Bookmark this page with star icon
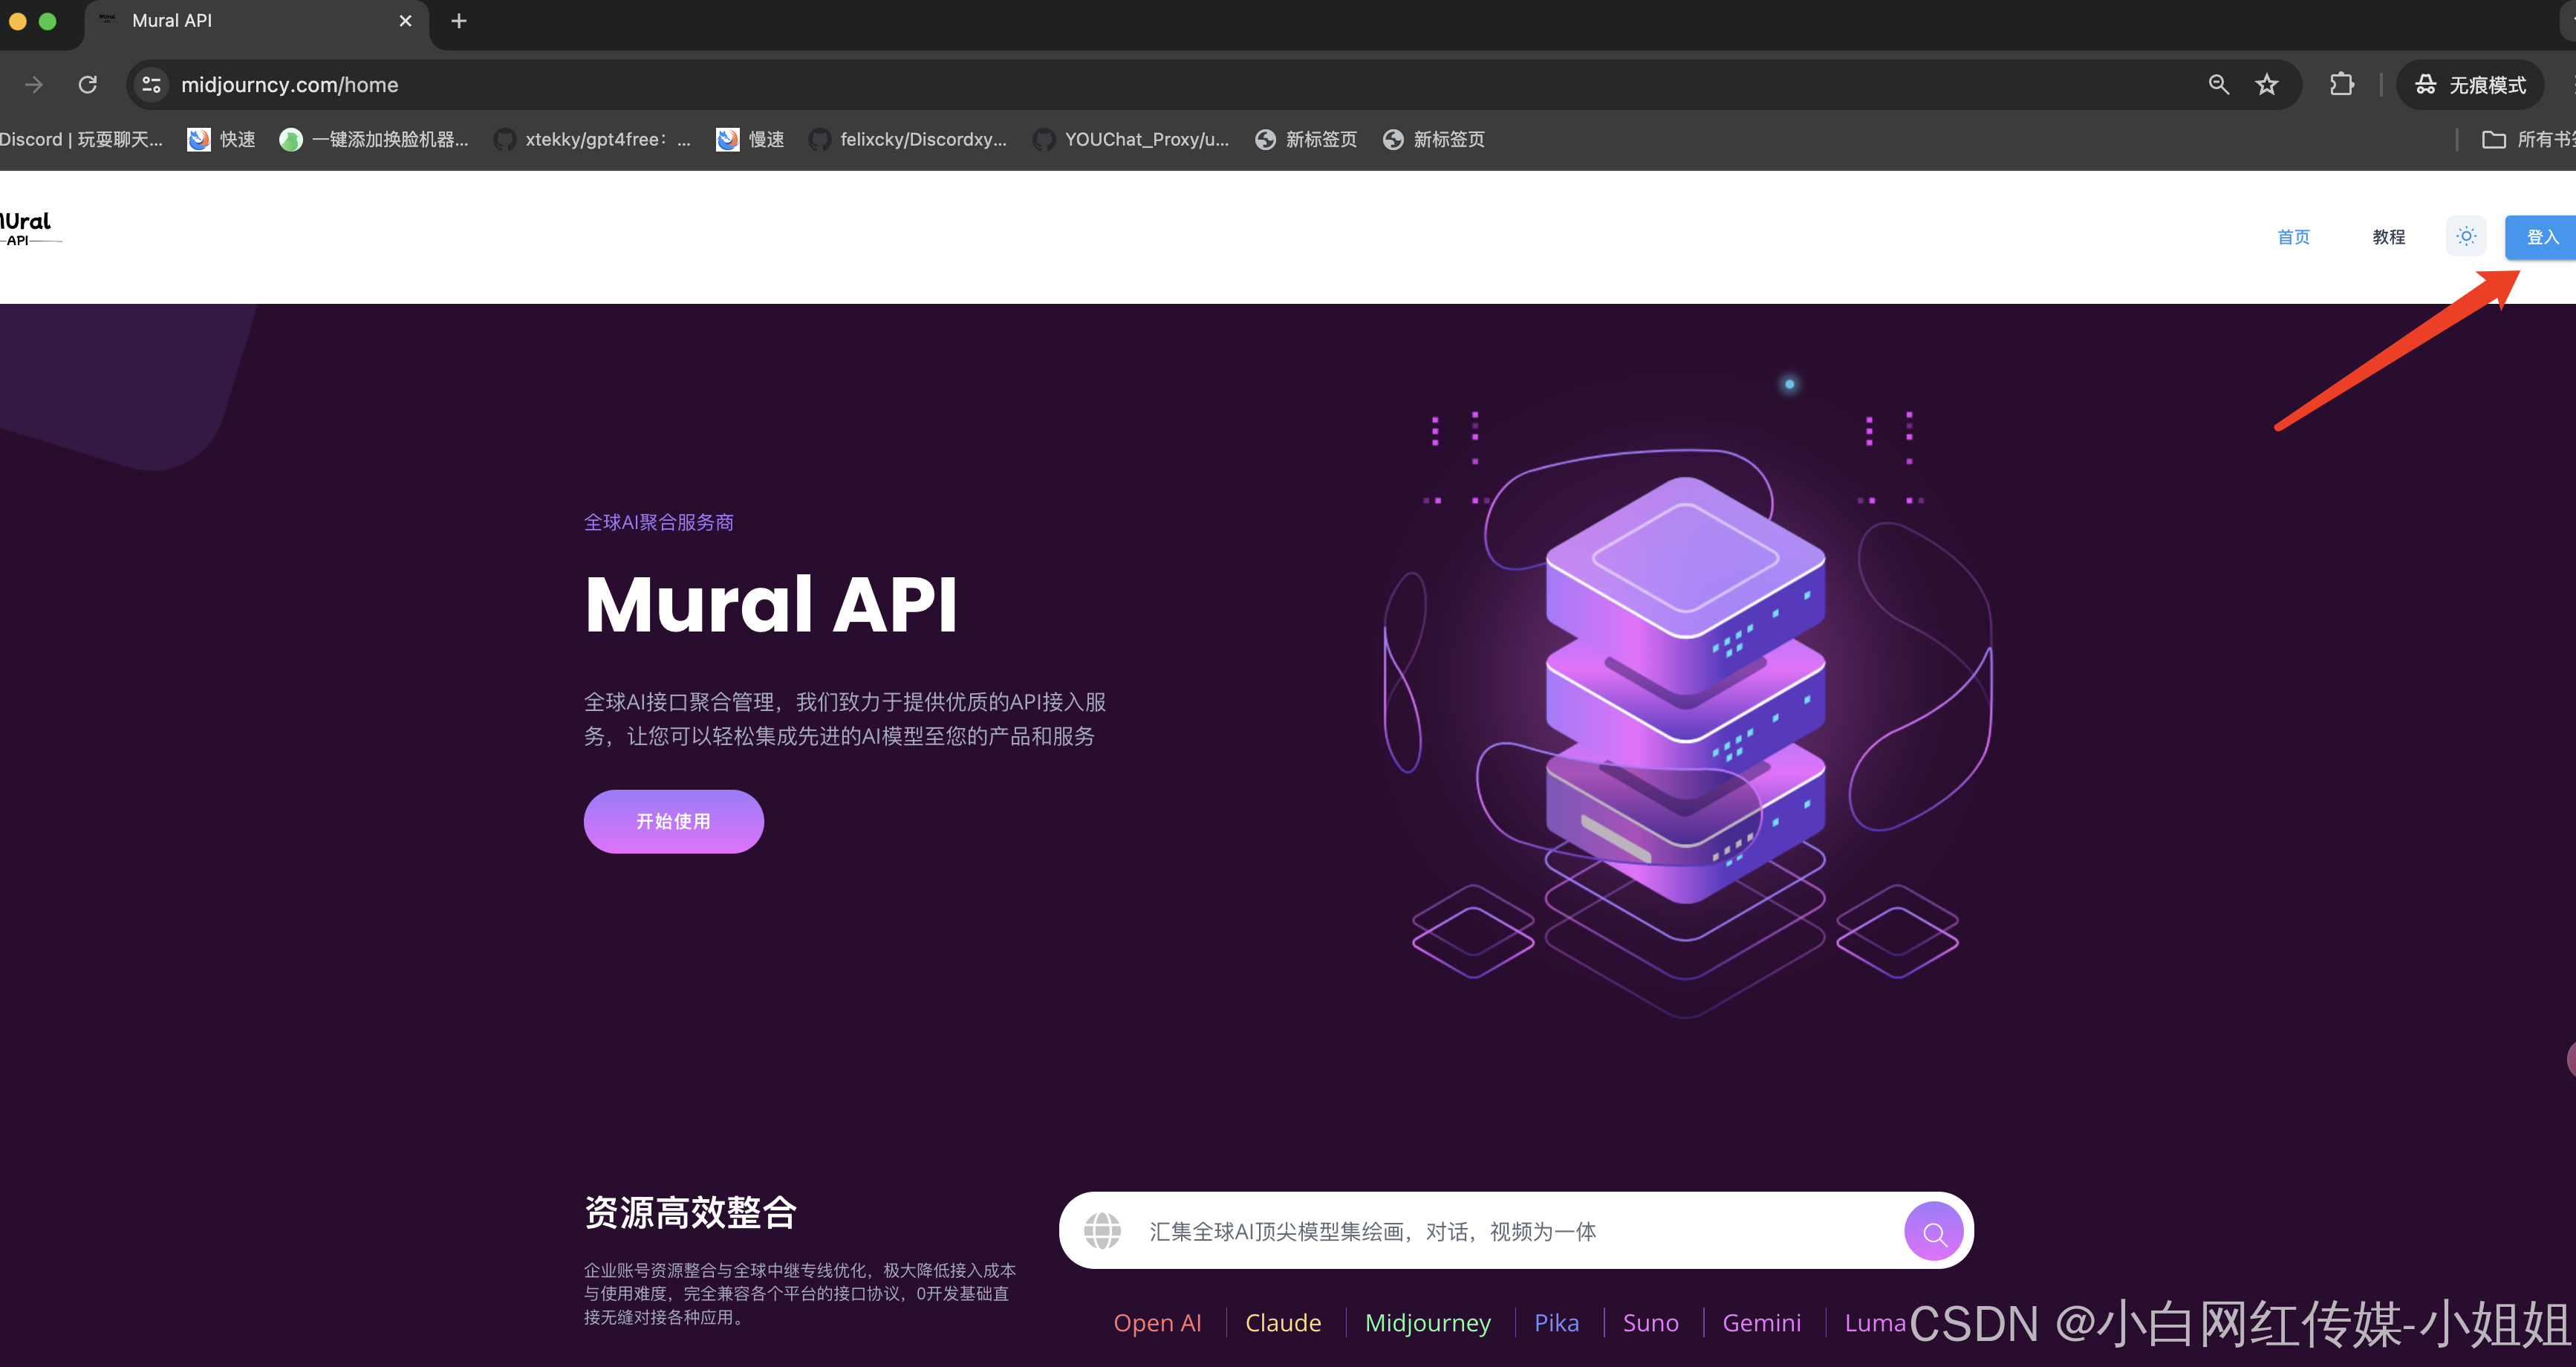Viewport: 2576px width, 1367px height. coord(2266,85)
